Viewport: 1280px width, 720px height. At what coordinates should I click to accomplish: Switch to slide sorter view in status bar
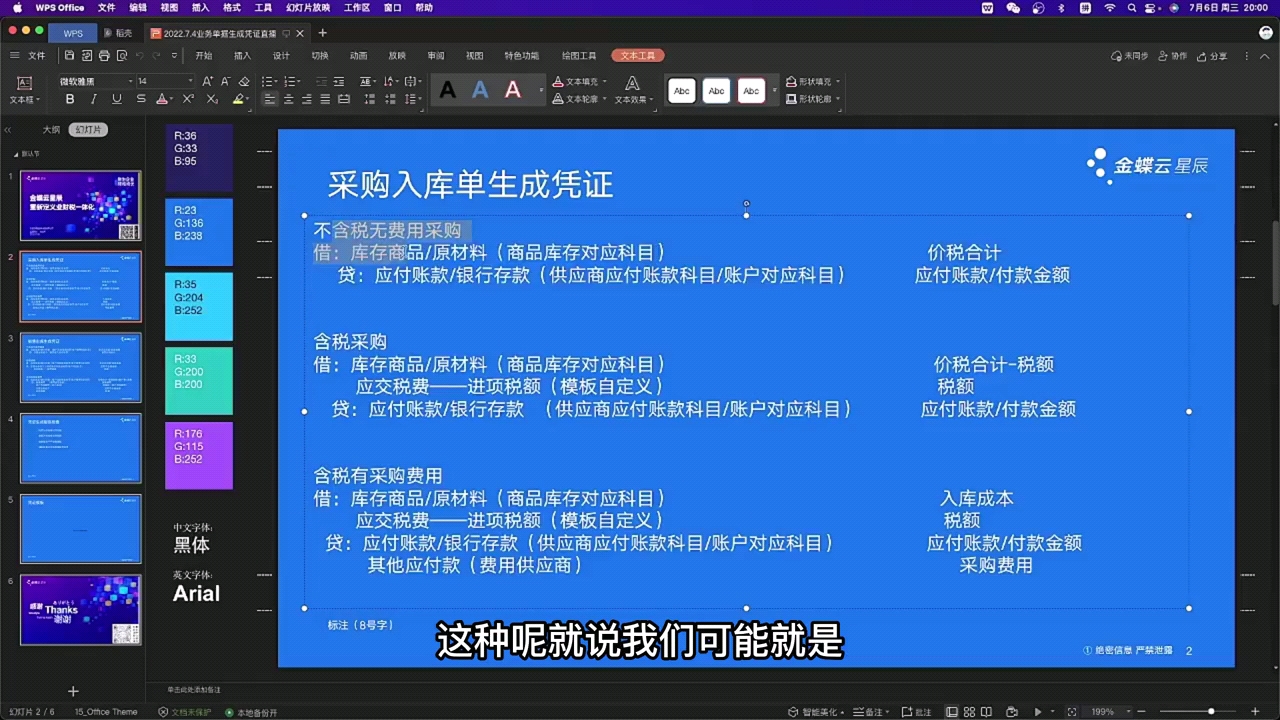click(969, 711)
